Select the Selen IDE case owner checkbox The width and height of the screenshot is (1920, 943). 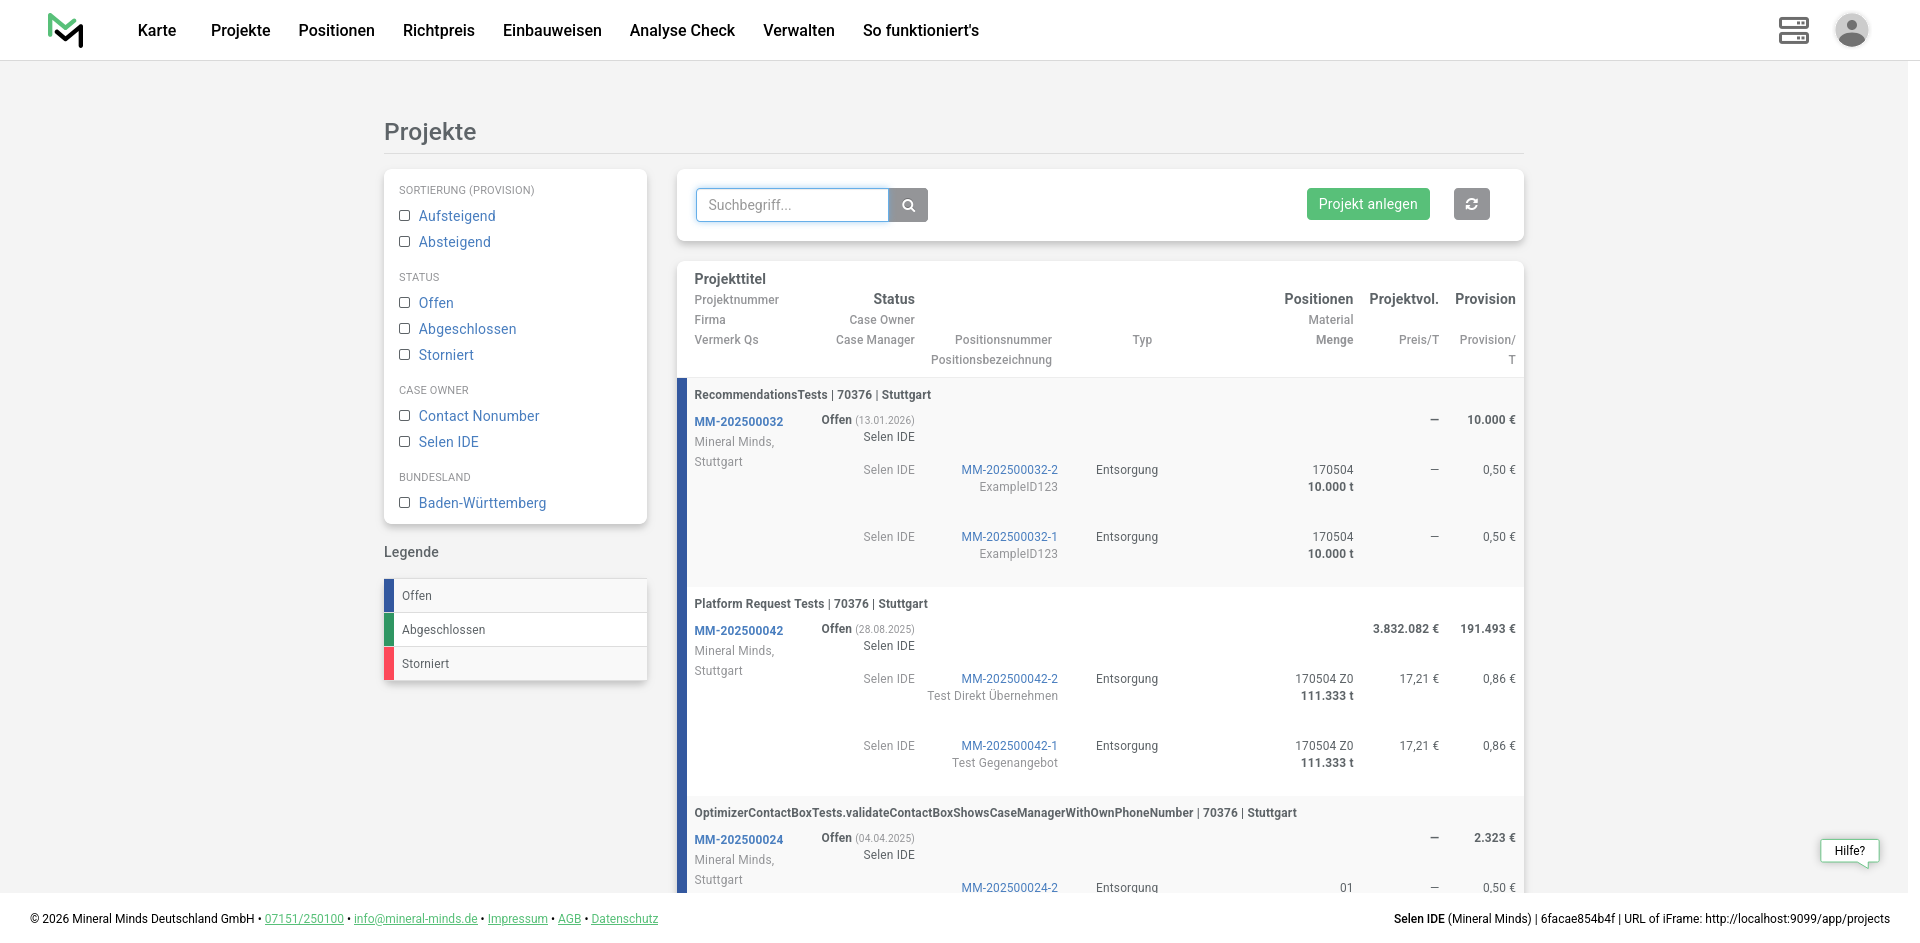point(405,442)
